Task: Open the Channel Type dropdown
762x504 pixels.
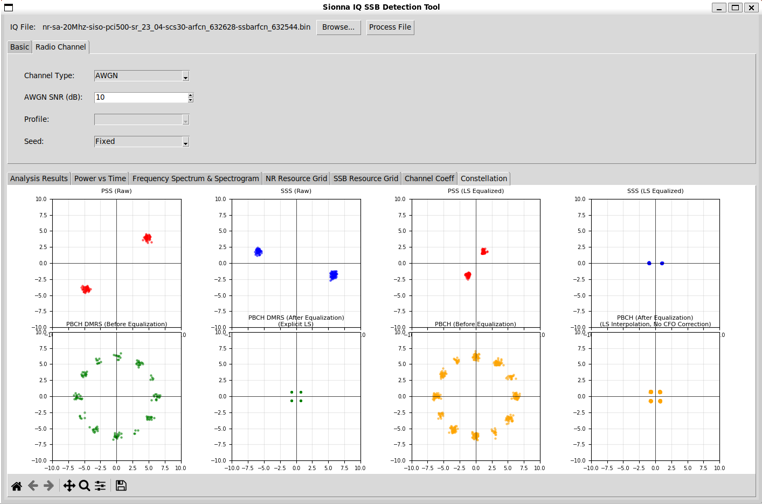Action: 141,76
